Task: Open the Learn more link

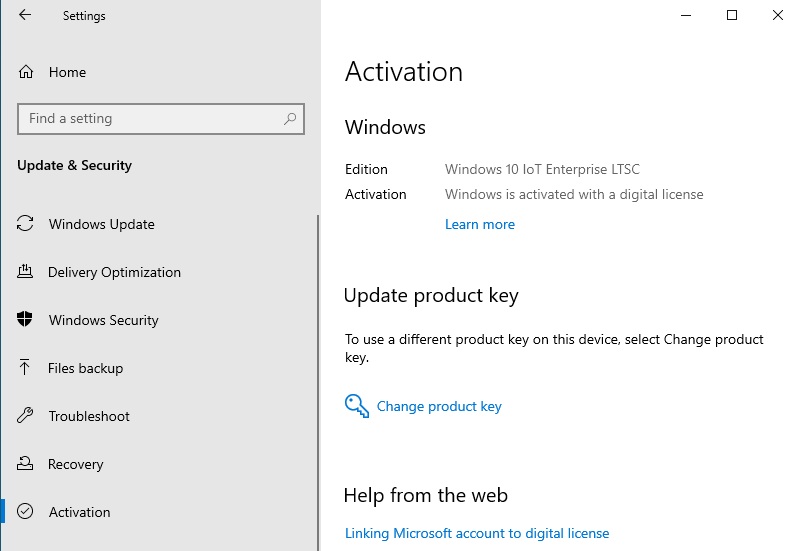Action: click(x=479, y=224)
